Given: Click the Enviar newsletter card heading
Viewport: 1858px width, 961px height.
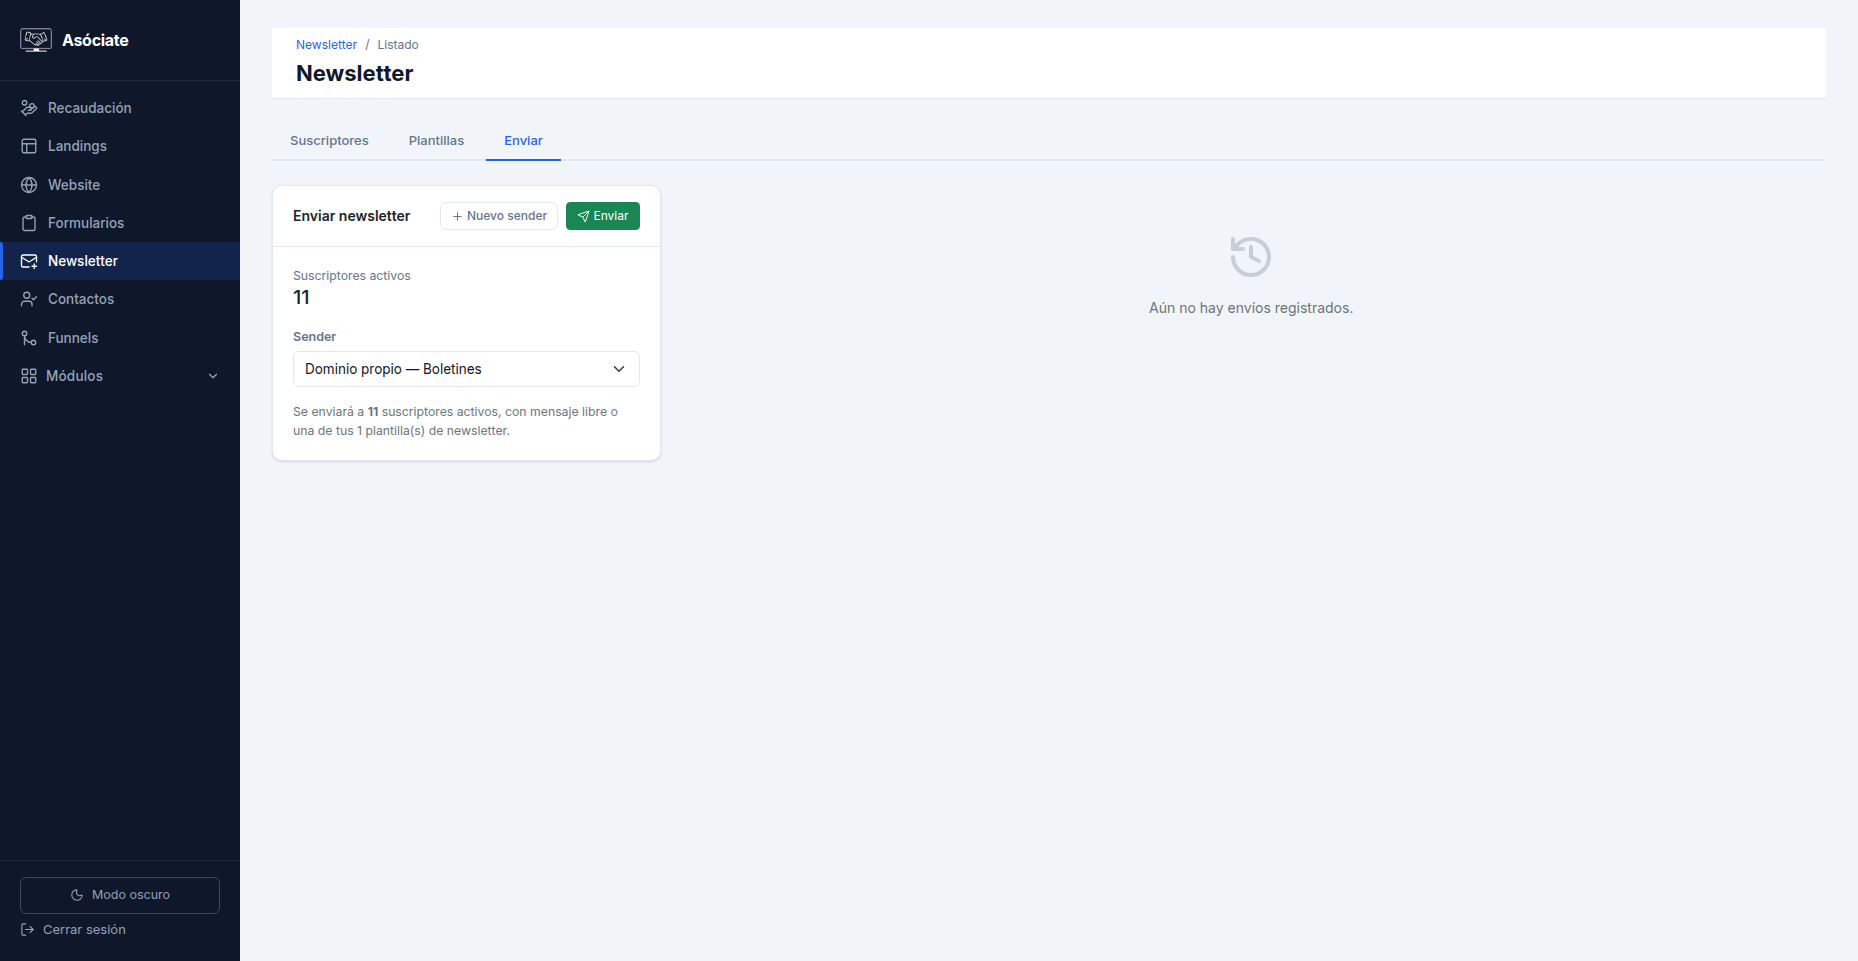Looking at the screenshot, I should pos(351,216).
